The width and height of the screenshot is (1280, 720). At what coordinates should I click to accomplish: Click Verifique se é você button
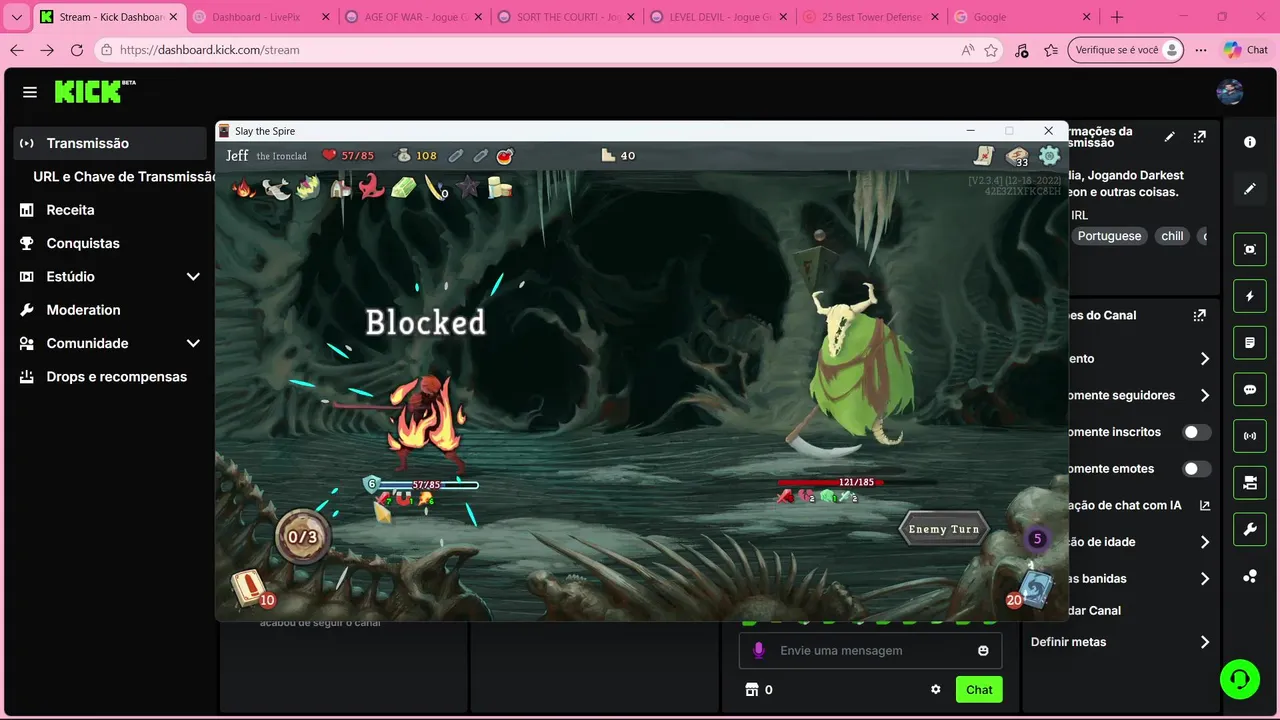tap(1126, 50)
